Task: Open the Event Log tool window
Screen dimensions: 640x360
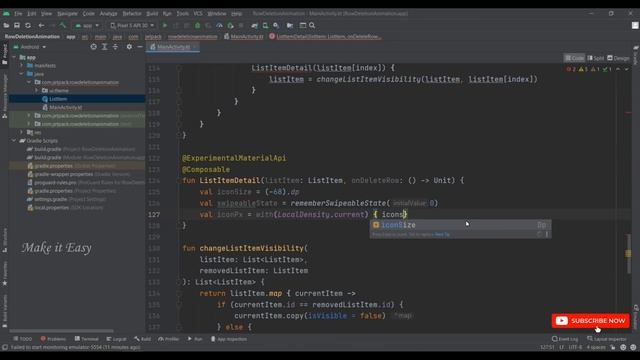Action: click(x=565, y=339)
